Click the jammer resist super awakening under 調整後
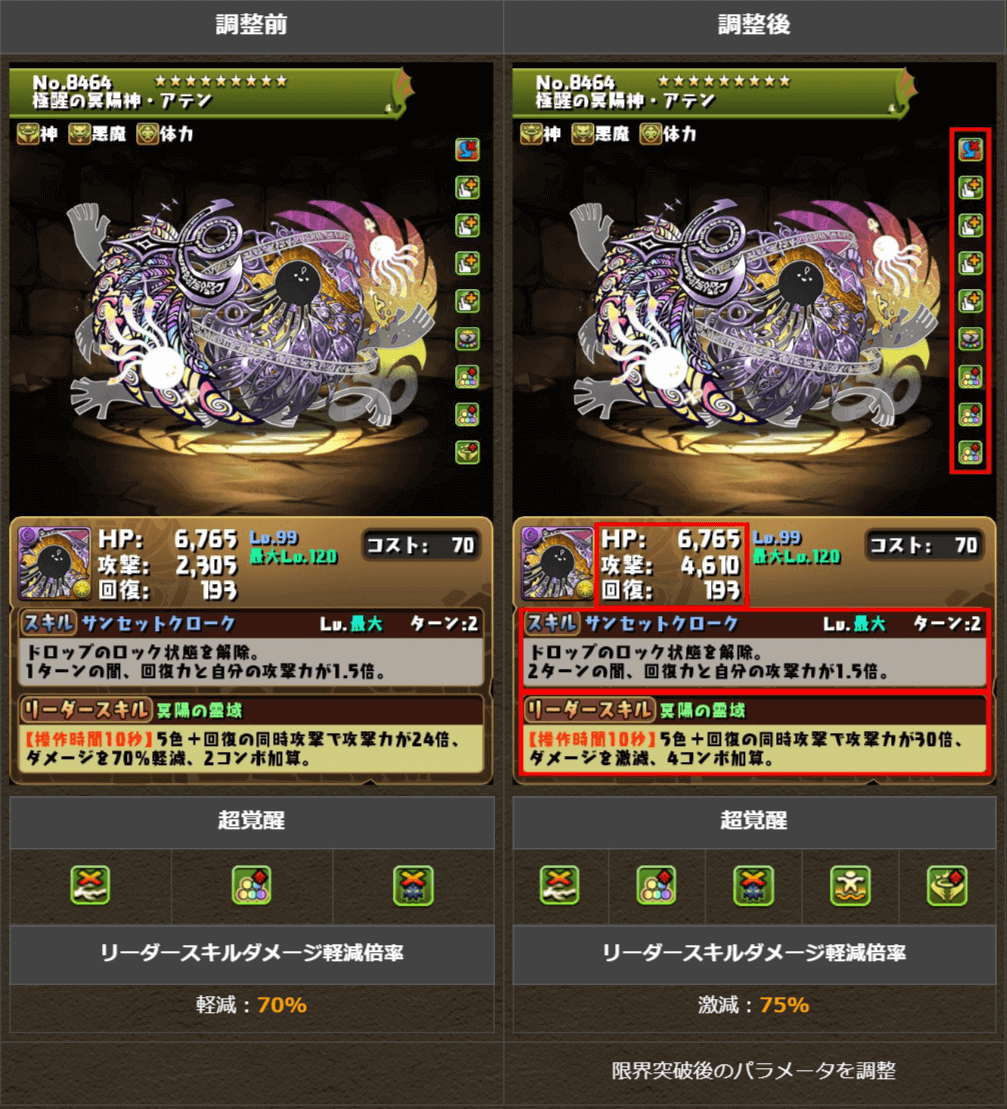Viewport: 1007px width, 1109px height. 753,885
